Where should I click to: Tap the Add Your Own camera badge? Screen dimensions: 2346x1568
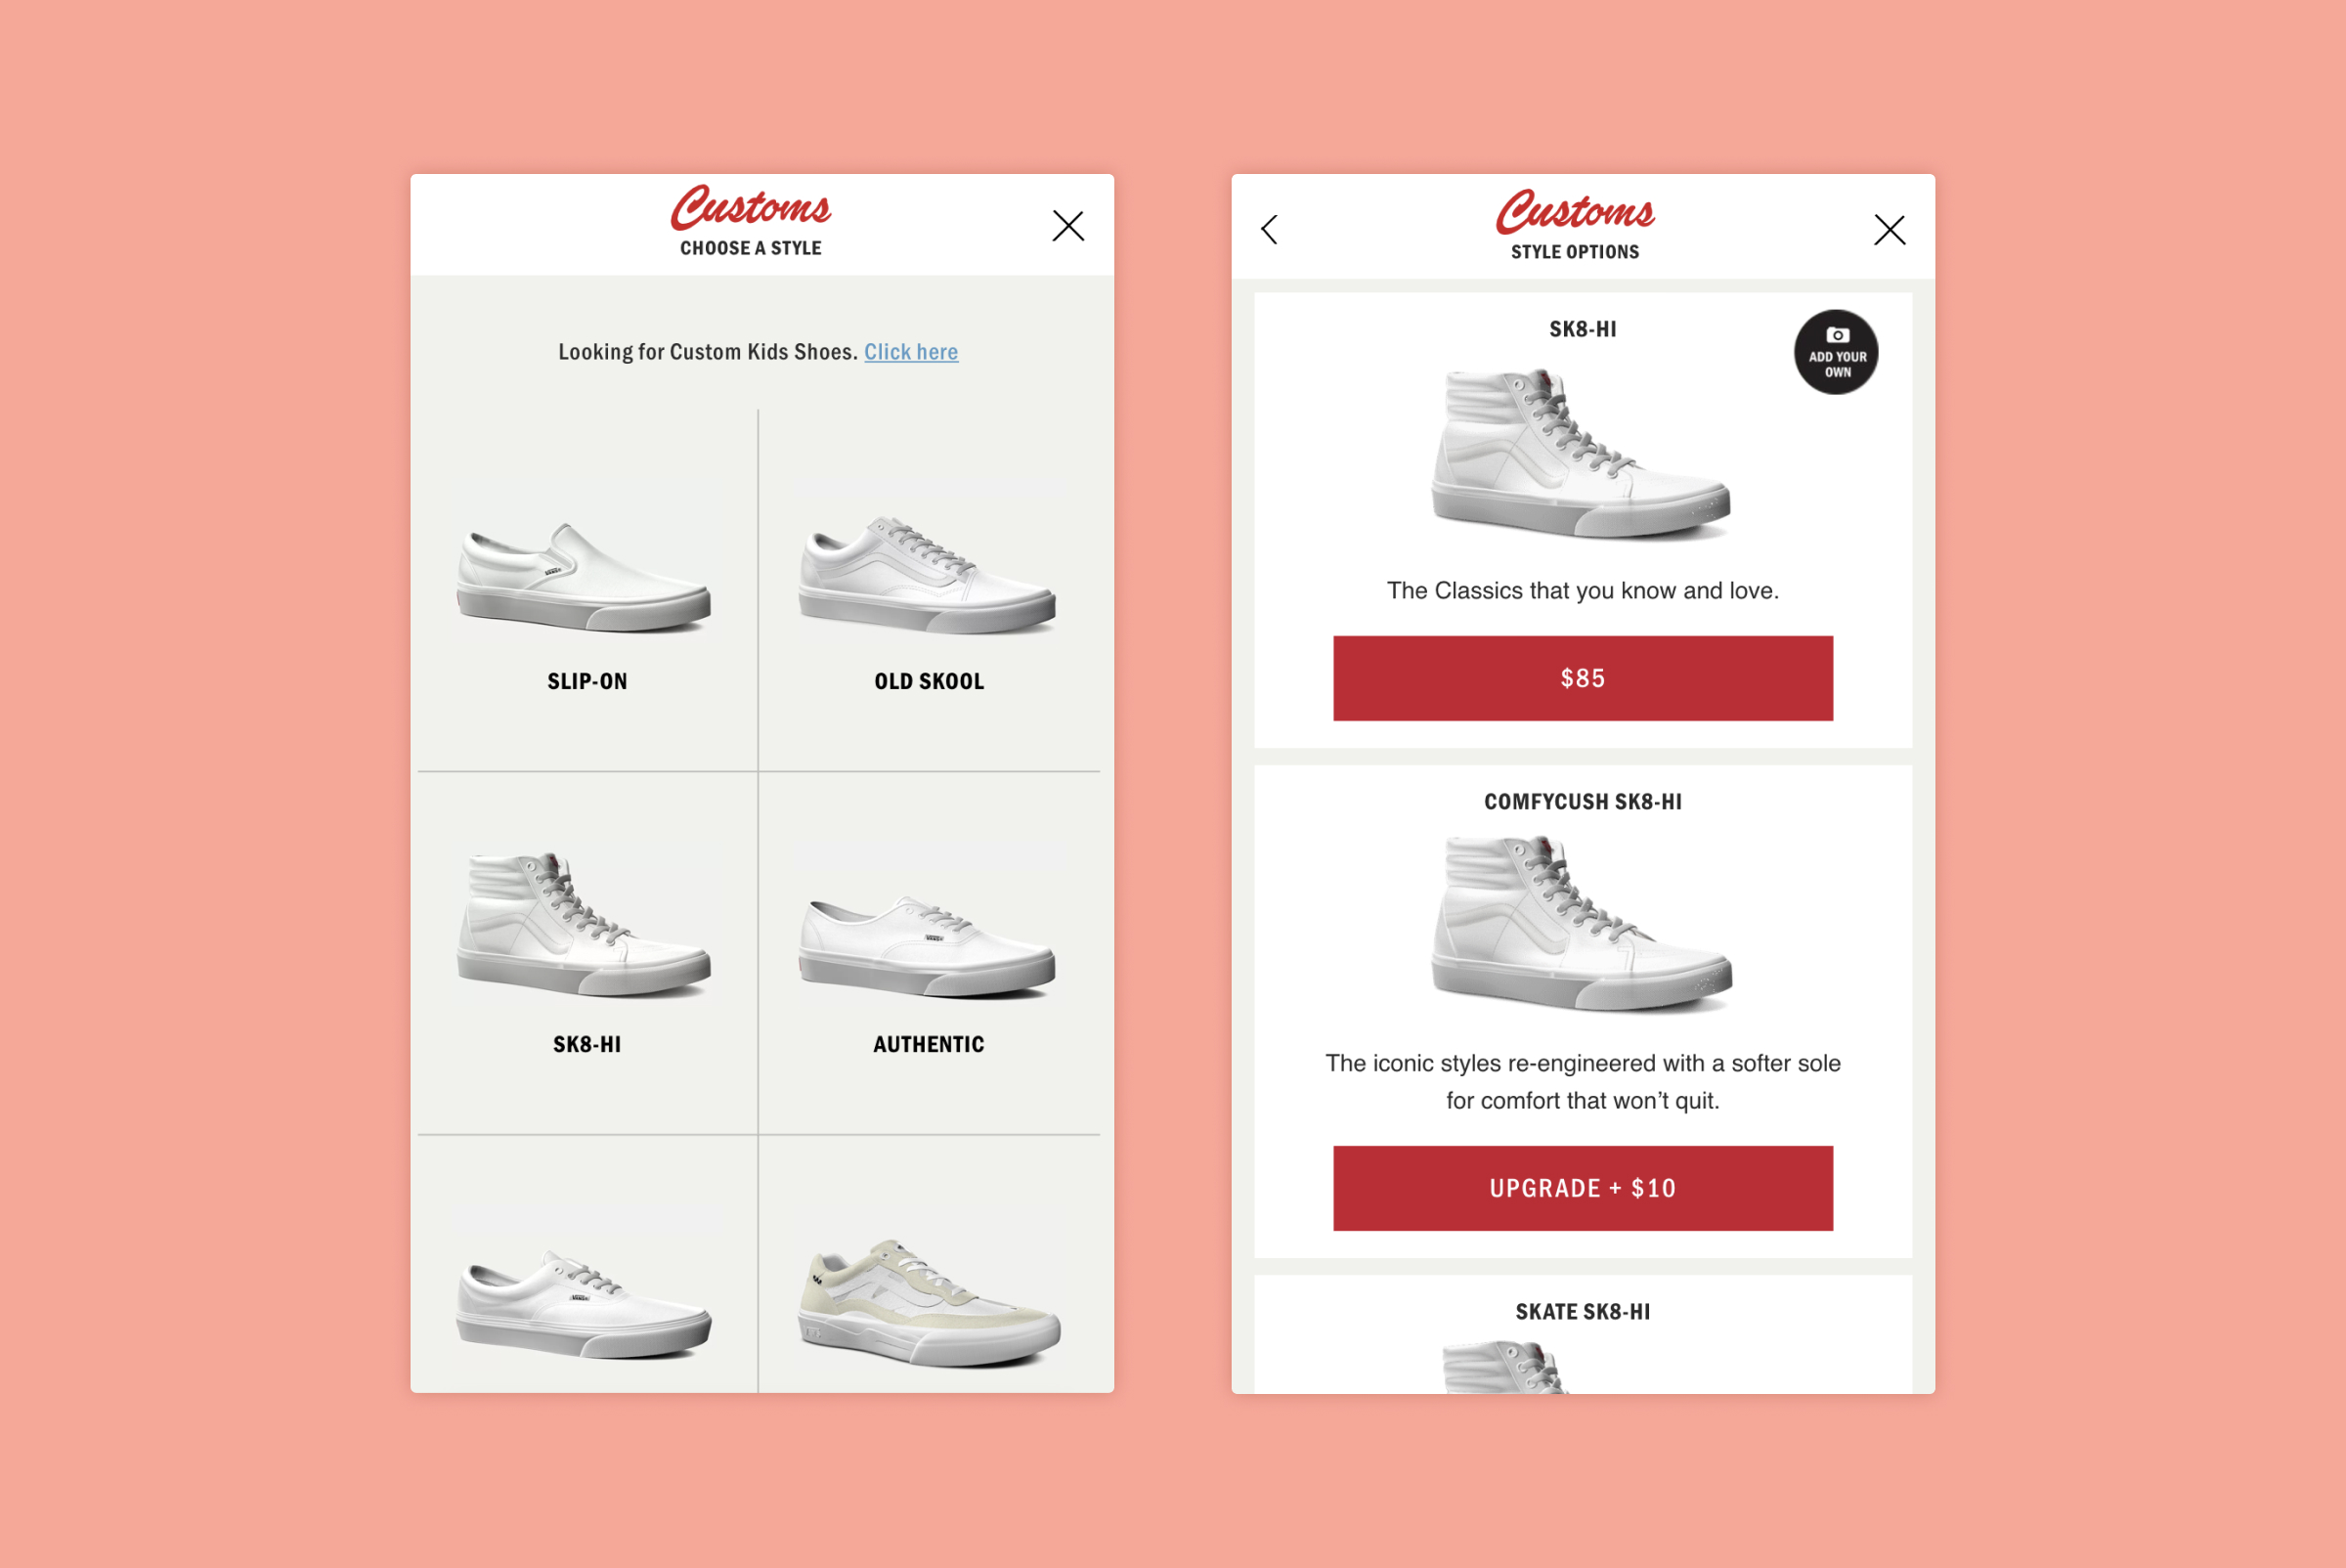(1836, 352)
